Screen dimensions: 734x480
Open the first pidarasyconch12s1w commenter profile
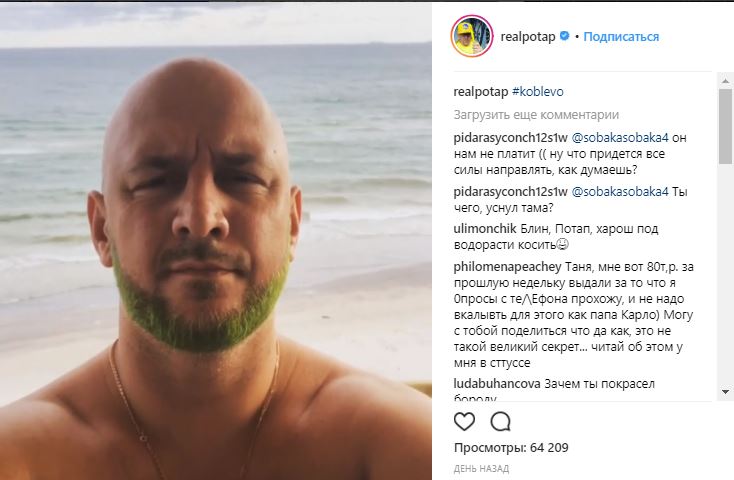tap(511, 138)
